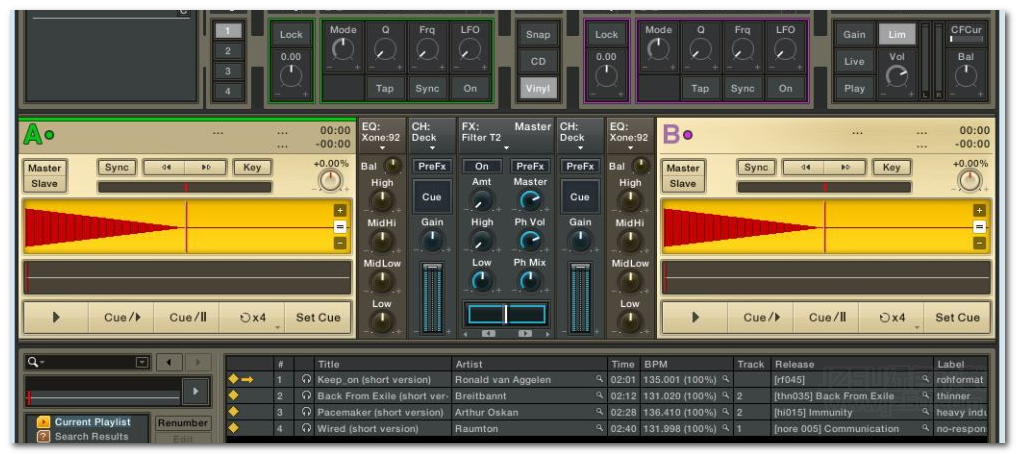Click the magnifier search icon in browser
This screenshot has width=1016, height=454.
[x=32, y=363]
